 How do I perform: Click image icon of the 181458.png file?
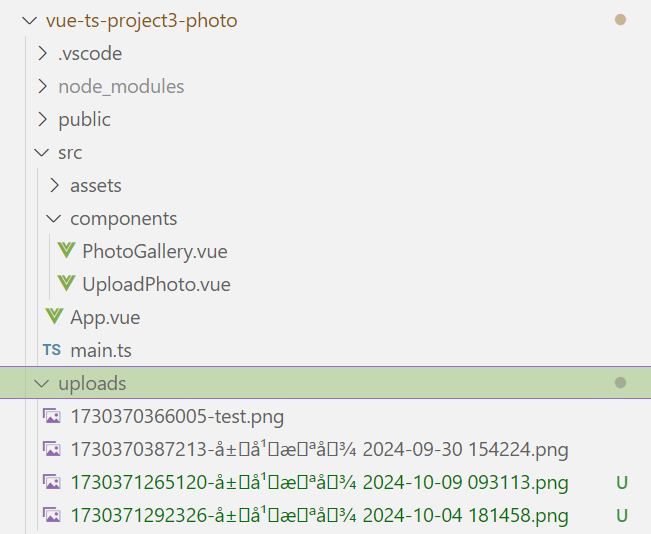tap(52, 516)
